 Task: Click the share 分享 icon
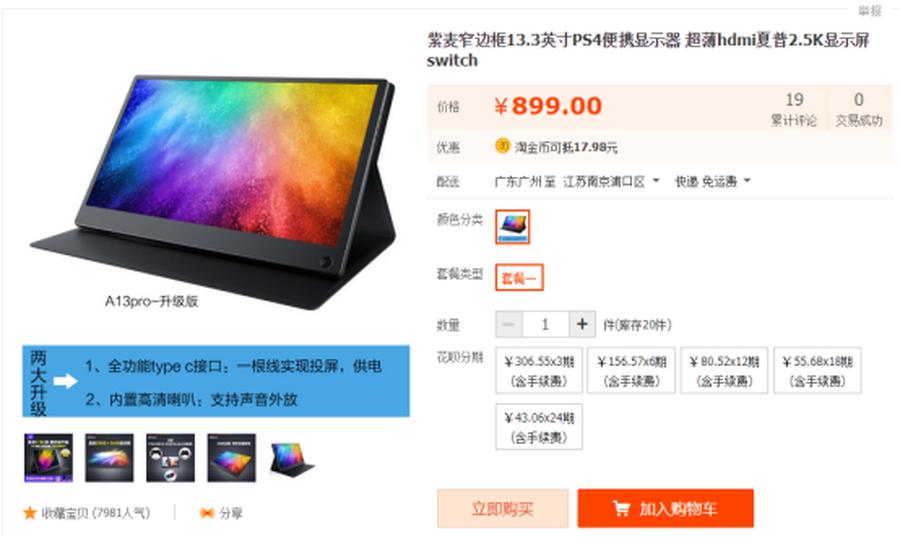(x=207, y=513)
